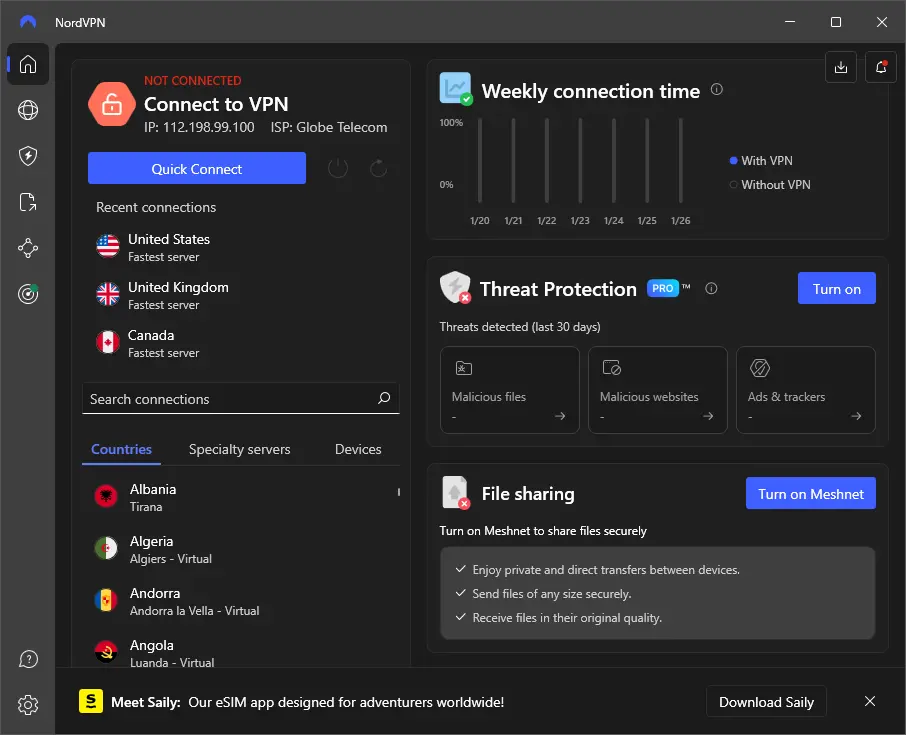Image resolution: width=906 pixels, height=735 pixels.
Task: Click the PRO badge next to Threat Protection
Action: [663, 288]
